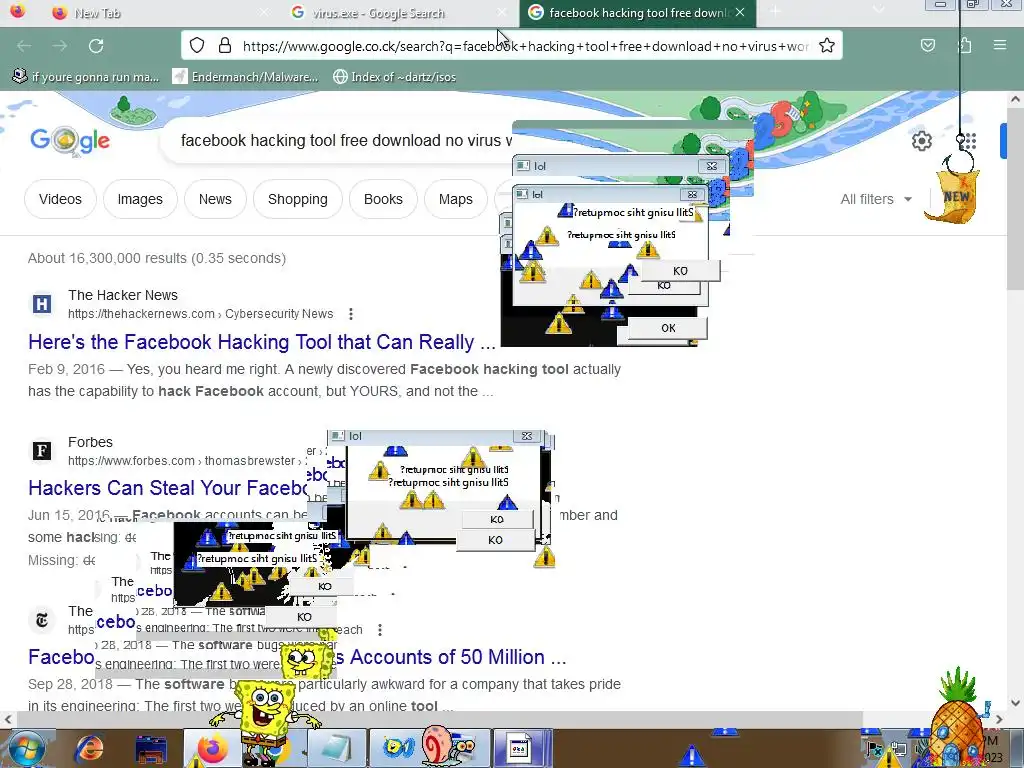Open the Firefox extensions icon
The image size is (1024, 768).
(964, 45)
